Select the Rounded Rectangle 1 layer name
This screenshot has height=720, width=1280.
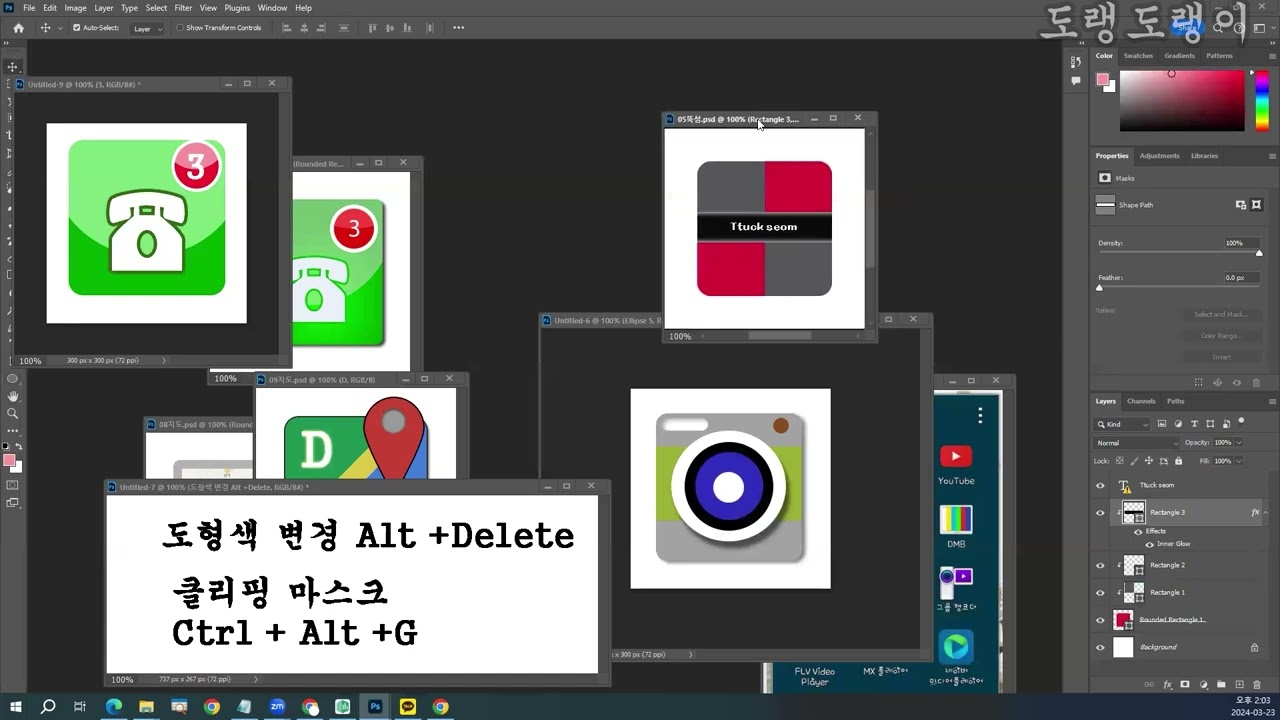(x=1172, y=620)
